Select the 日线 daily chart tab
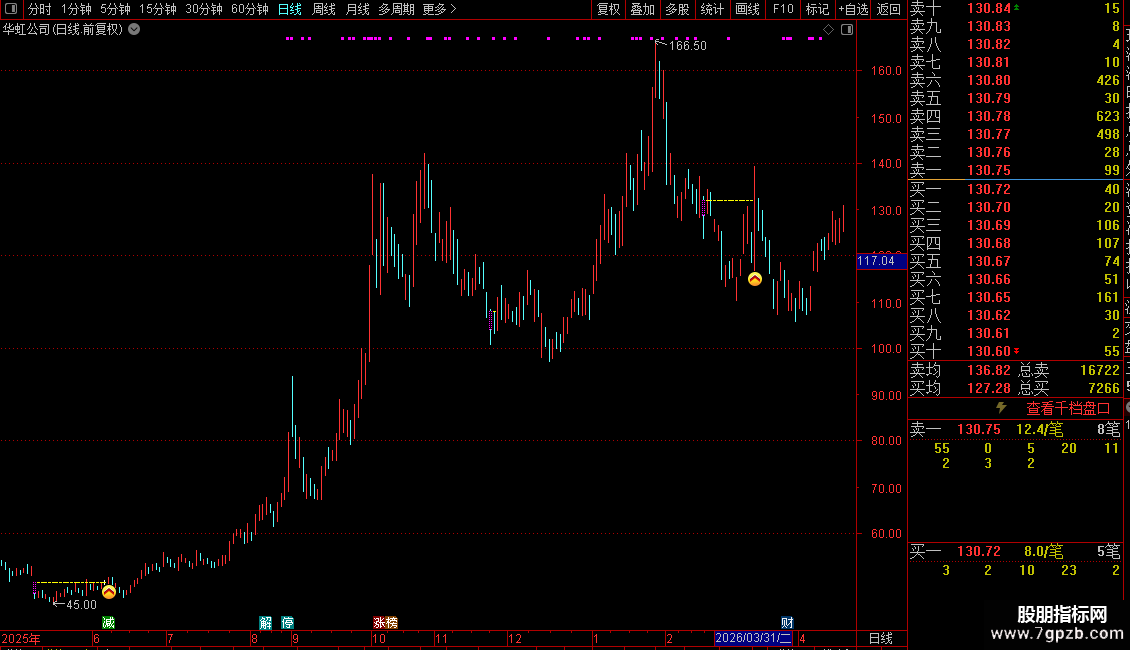 [x=290, y=9]
